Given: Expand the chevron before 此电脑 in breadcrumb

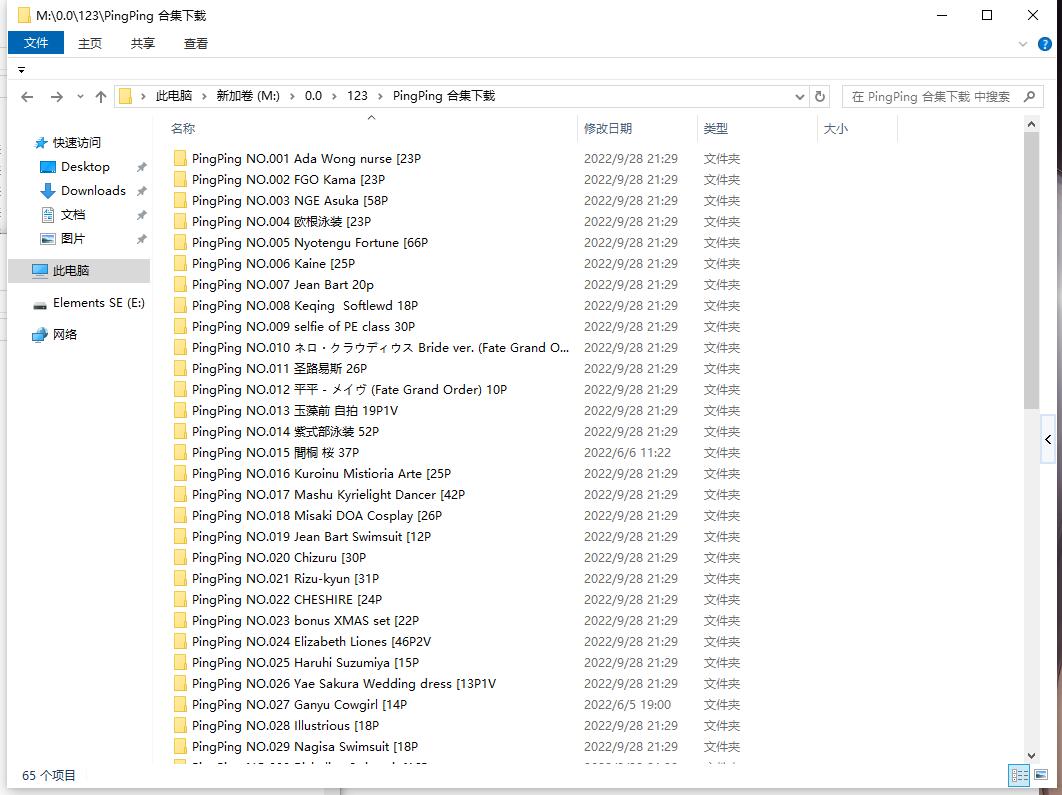Looking at the screenshot, I should pyautogui.click(x=143, y=96).
